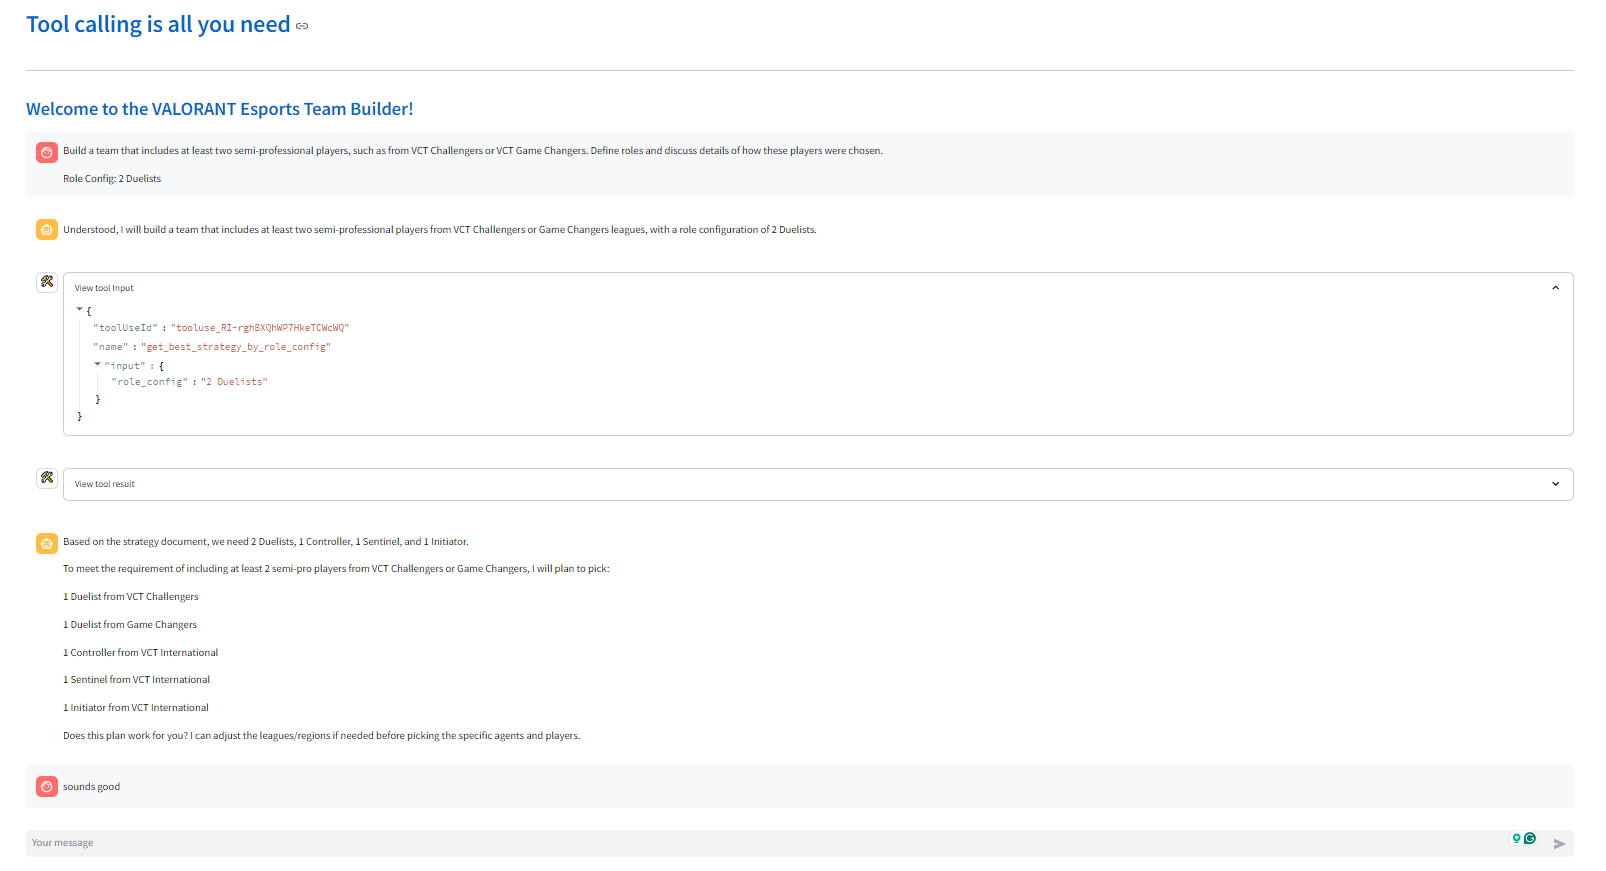
Task: Collapse the "input" JSON node triangle
Action: click(98, 365)
